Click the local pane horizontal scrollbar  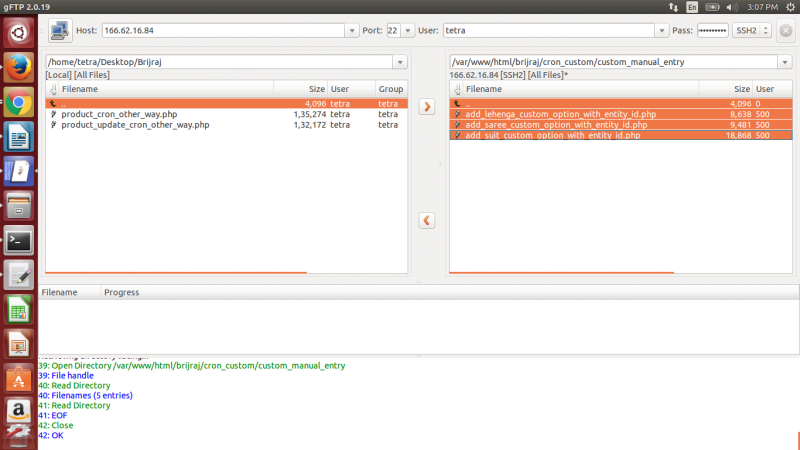point(176,273)
